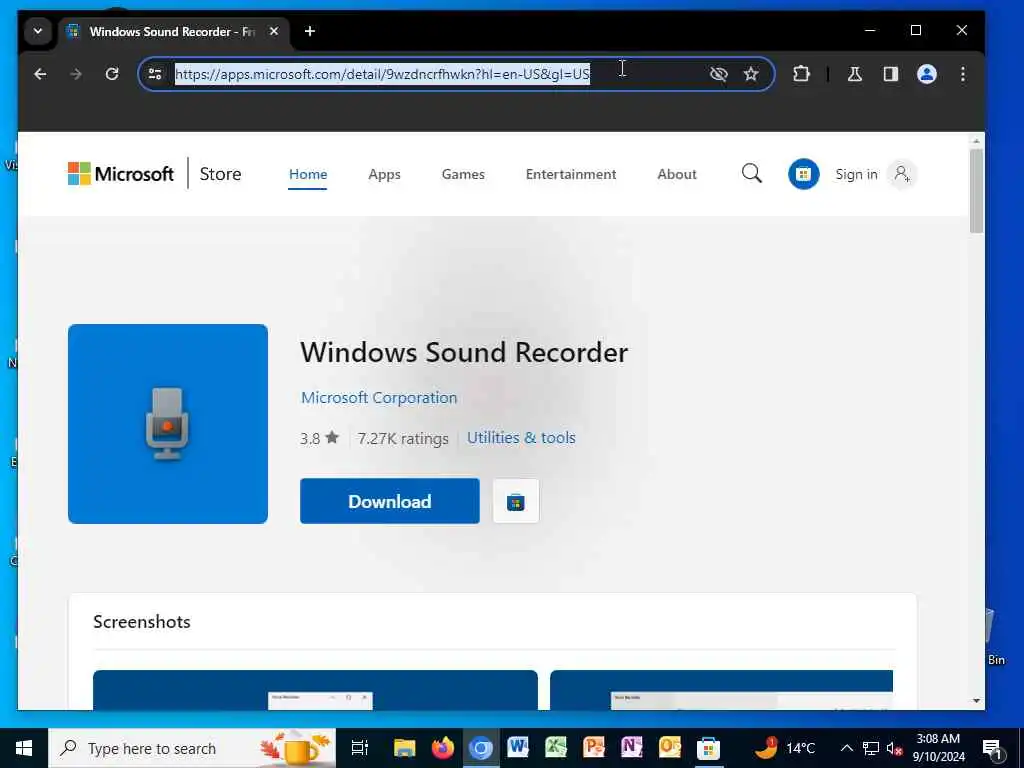Screen dimensions: 1024x768
Task: Open the 14°C weather widget
Action: click(x=786, y=748)
